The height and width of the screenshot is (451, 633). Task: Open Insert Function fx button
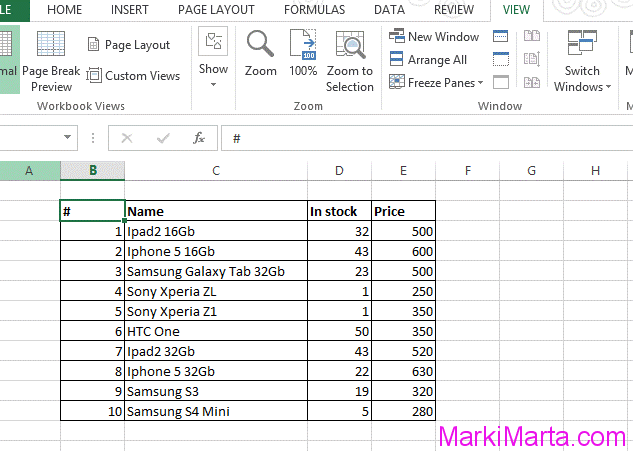[x=199, y=138]
